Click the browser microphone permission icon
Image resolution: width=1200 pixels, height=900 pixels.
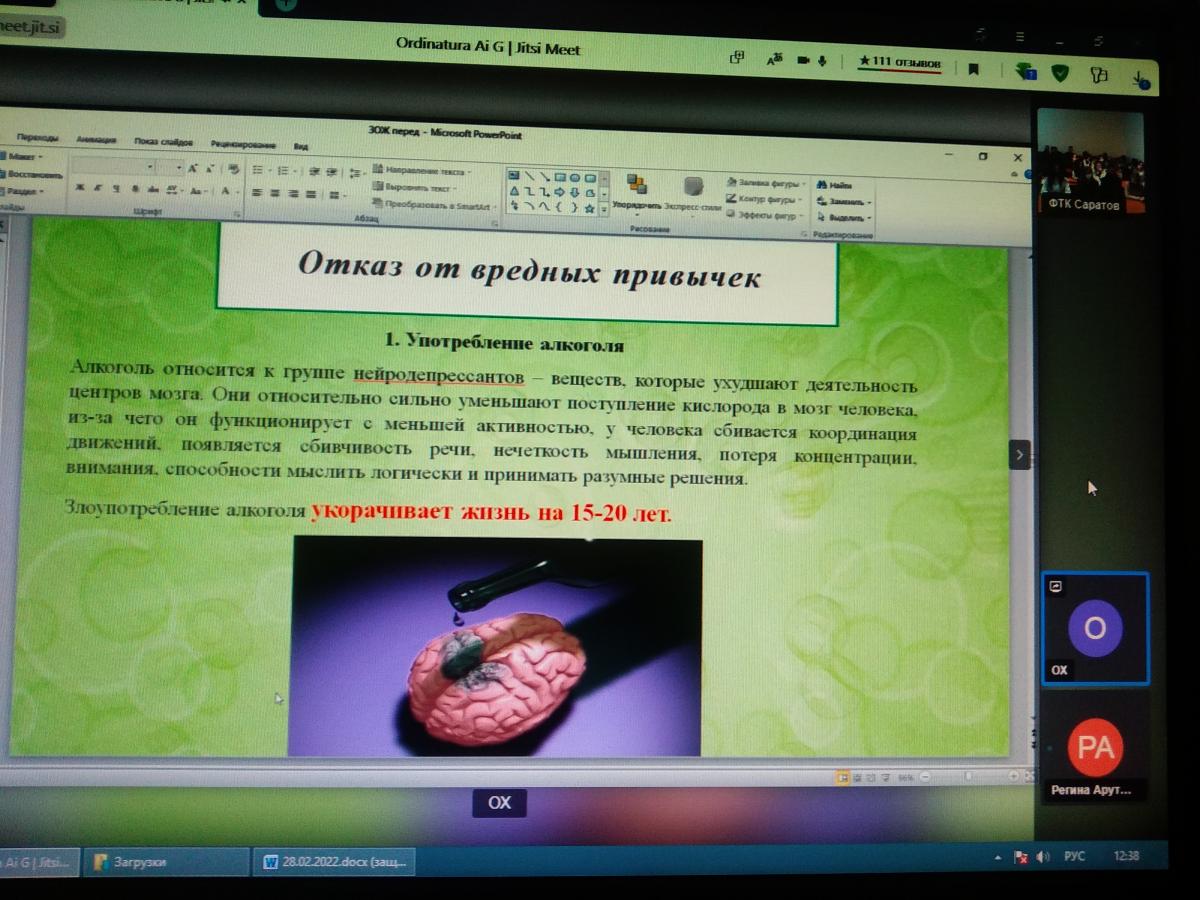click(822, 62)
